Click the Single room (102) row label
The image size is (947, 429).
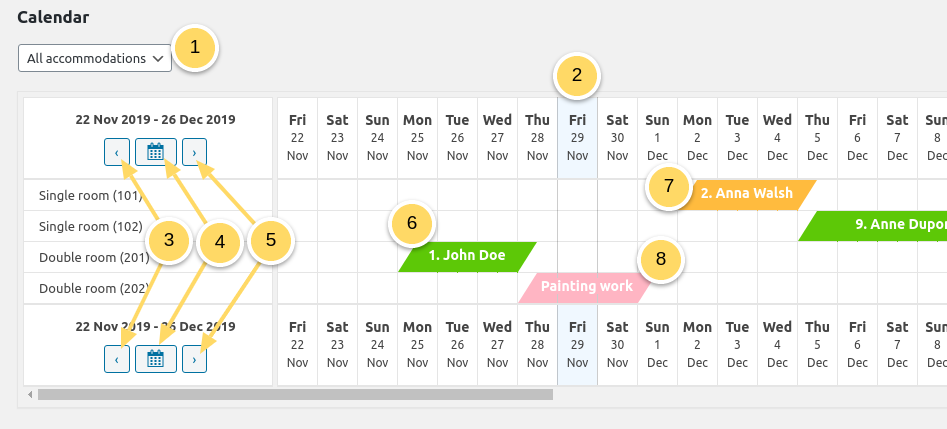coord(86,226)
